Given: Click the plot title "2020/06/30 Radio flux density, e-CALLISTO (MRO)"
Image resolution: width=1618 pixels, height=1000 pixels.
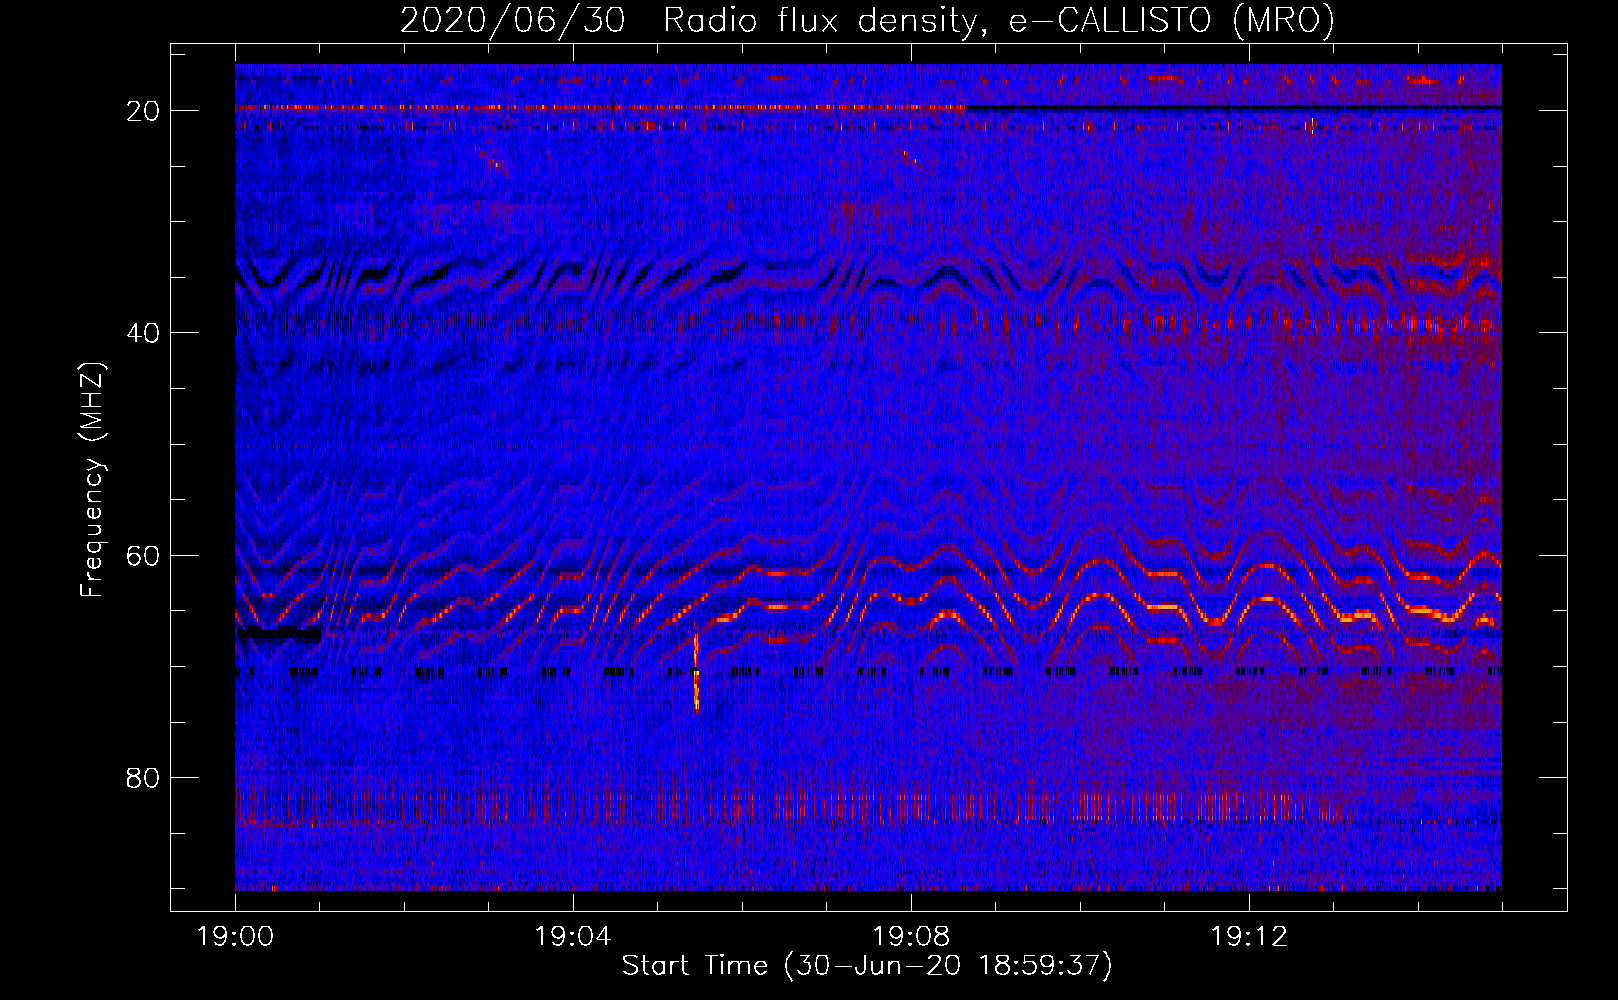Looking at the screenshot, I should (x=867, y=20).
